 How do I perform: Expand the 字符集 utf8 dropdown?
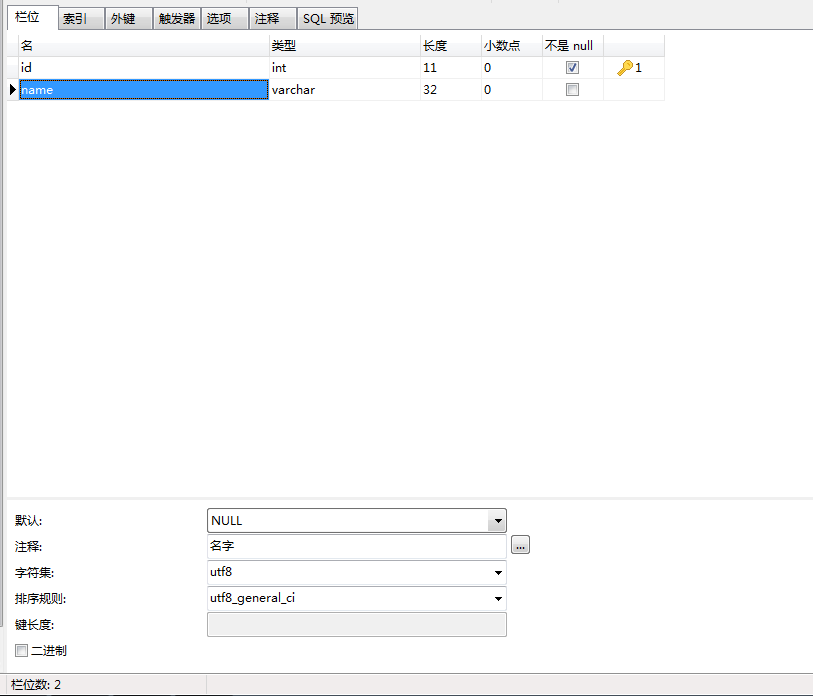coord(498,573)
